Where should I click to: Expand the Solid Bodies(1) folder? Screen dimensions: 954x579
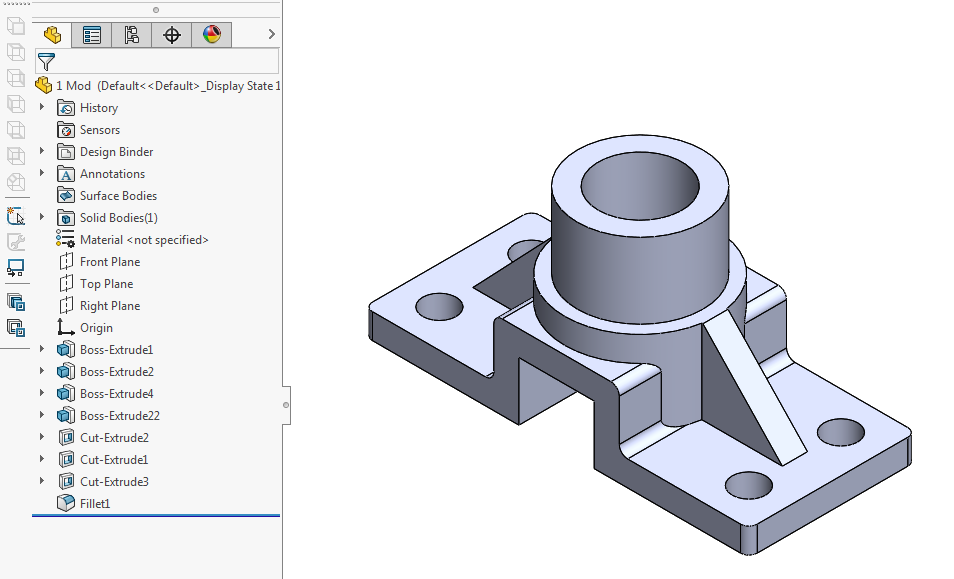[40, 217]
